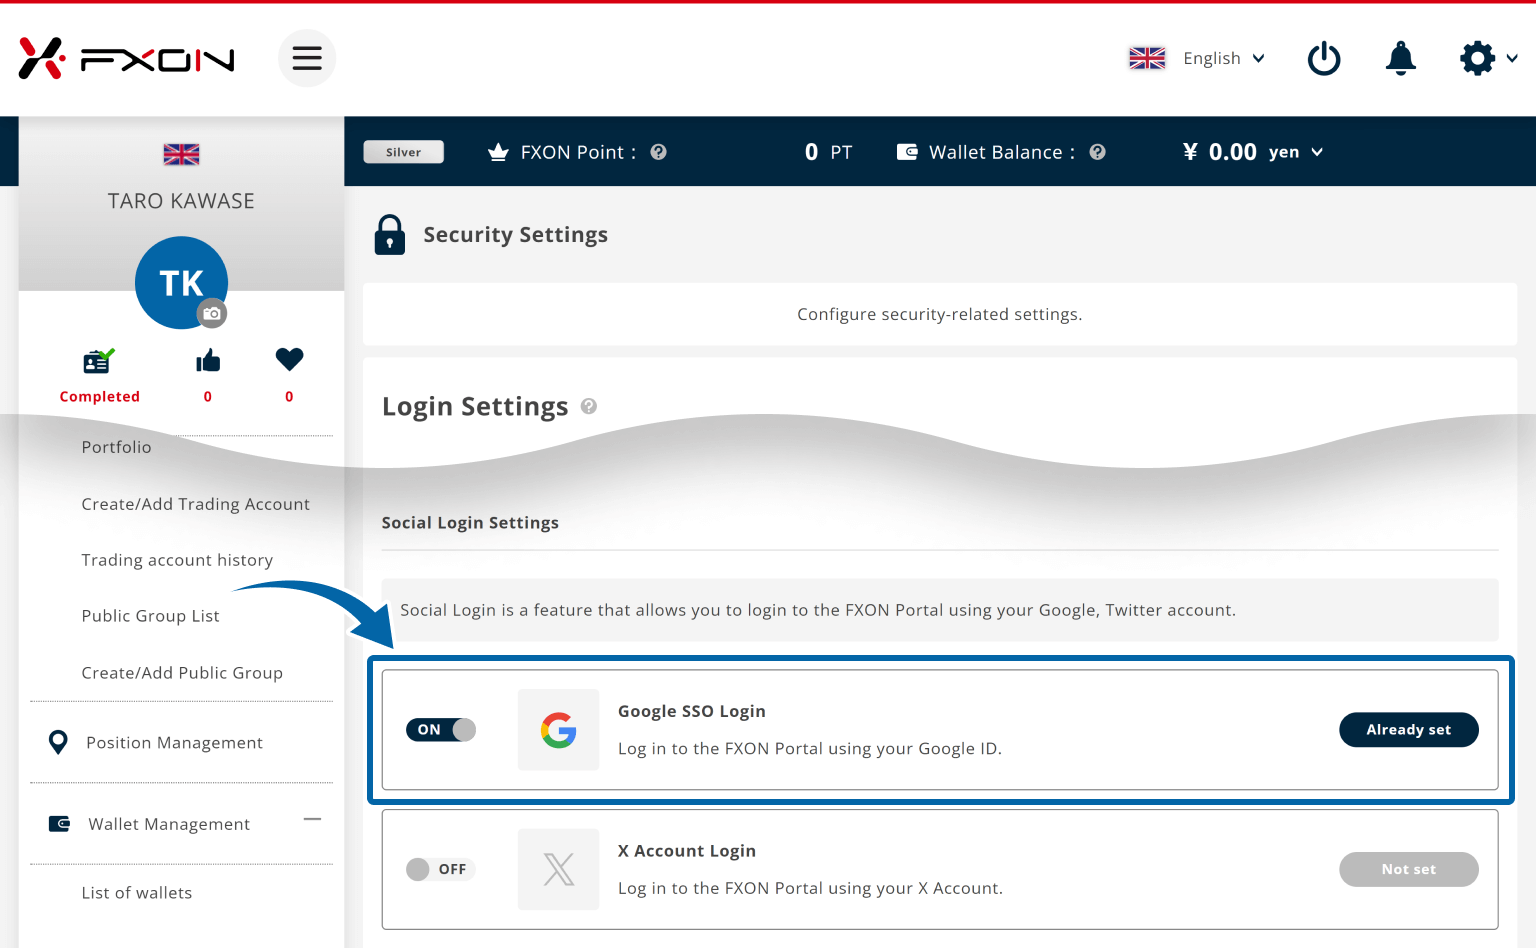Open Create/Add Public Group
Viewport: 1536px width, 948px height.
pyautogui.click(x=182, y=673)
